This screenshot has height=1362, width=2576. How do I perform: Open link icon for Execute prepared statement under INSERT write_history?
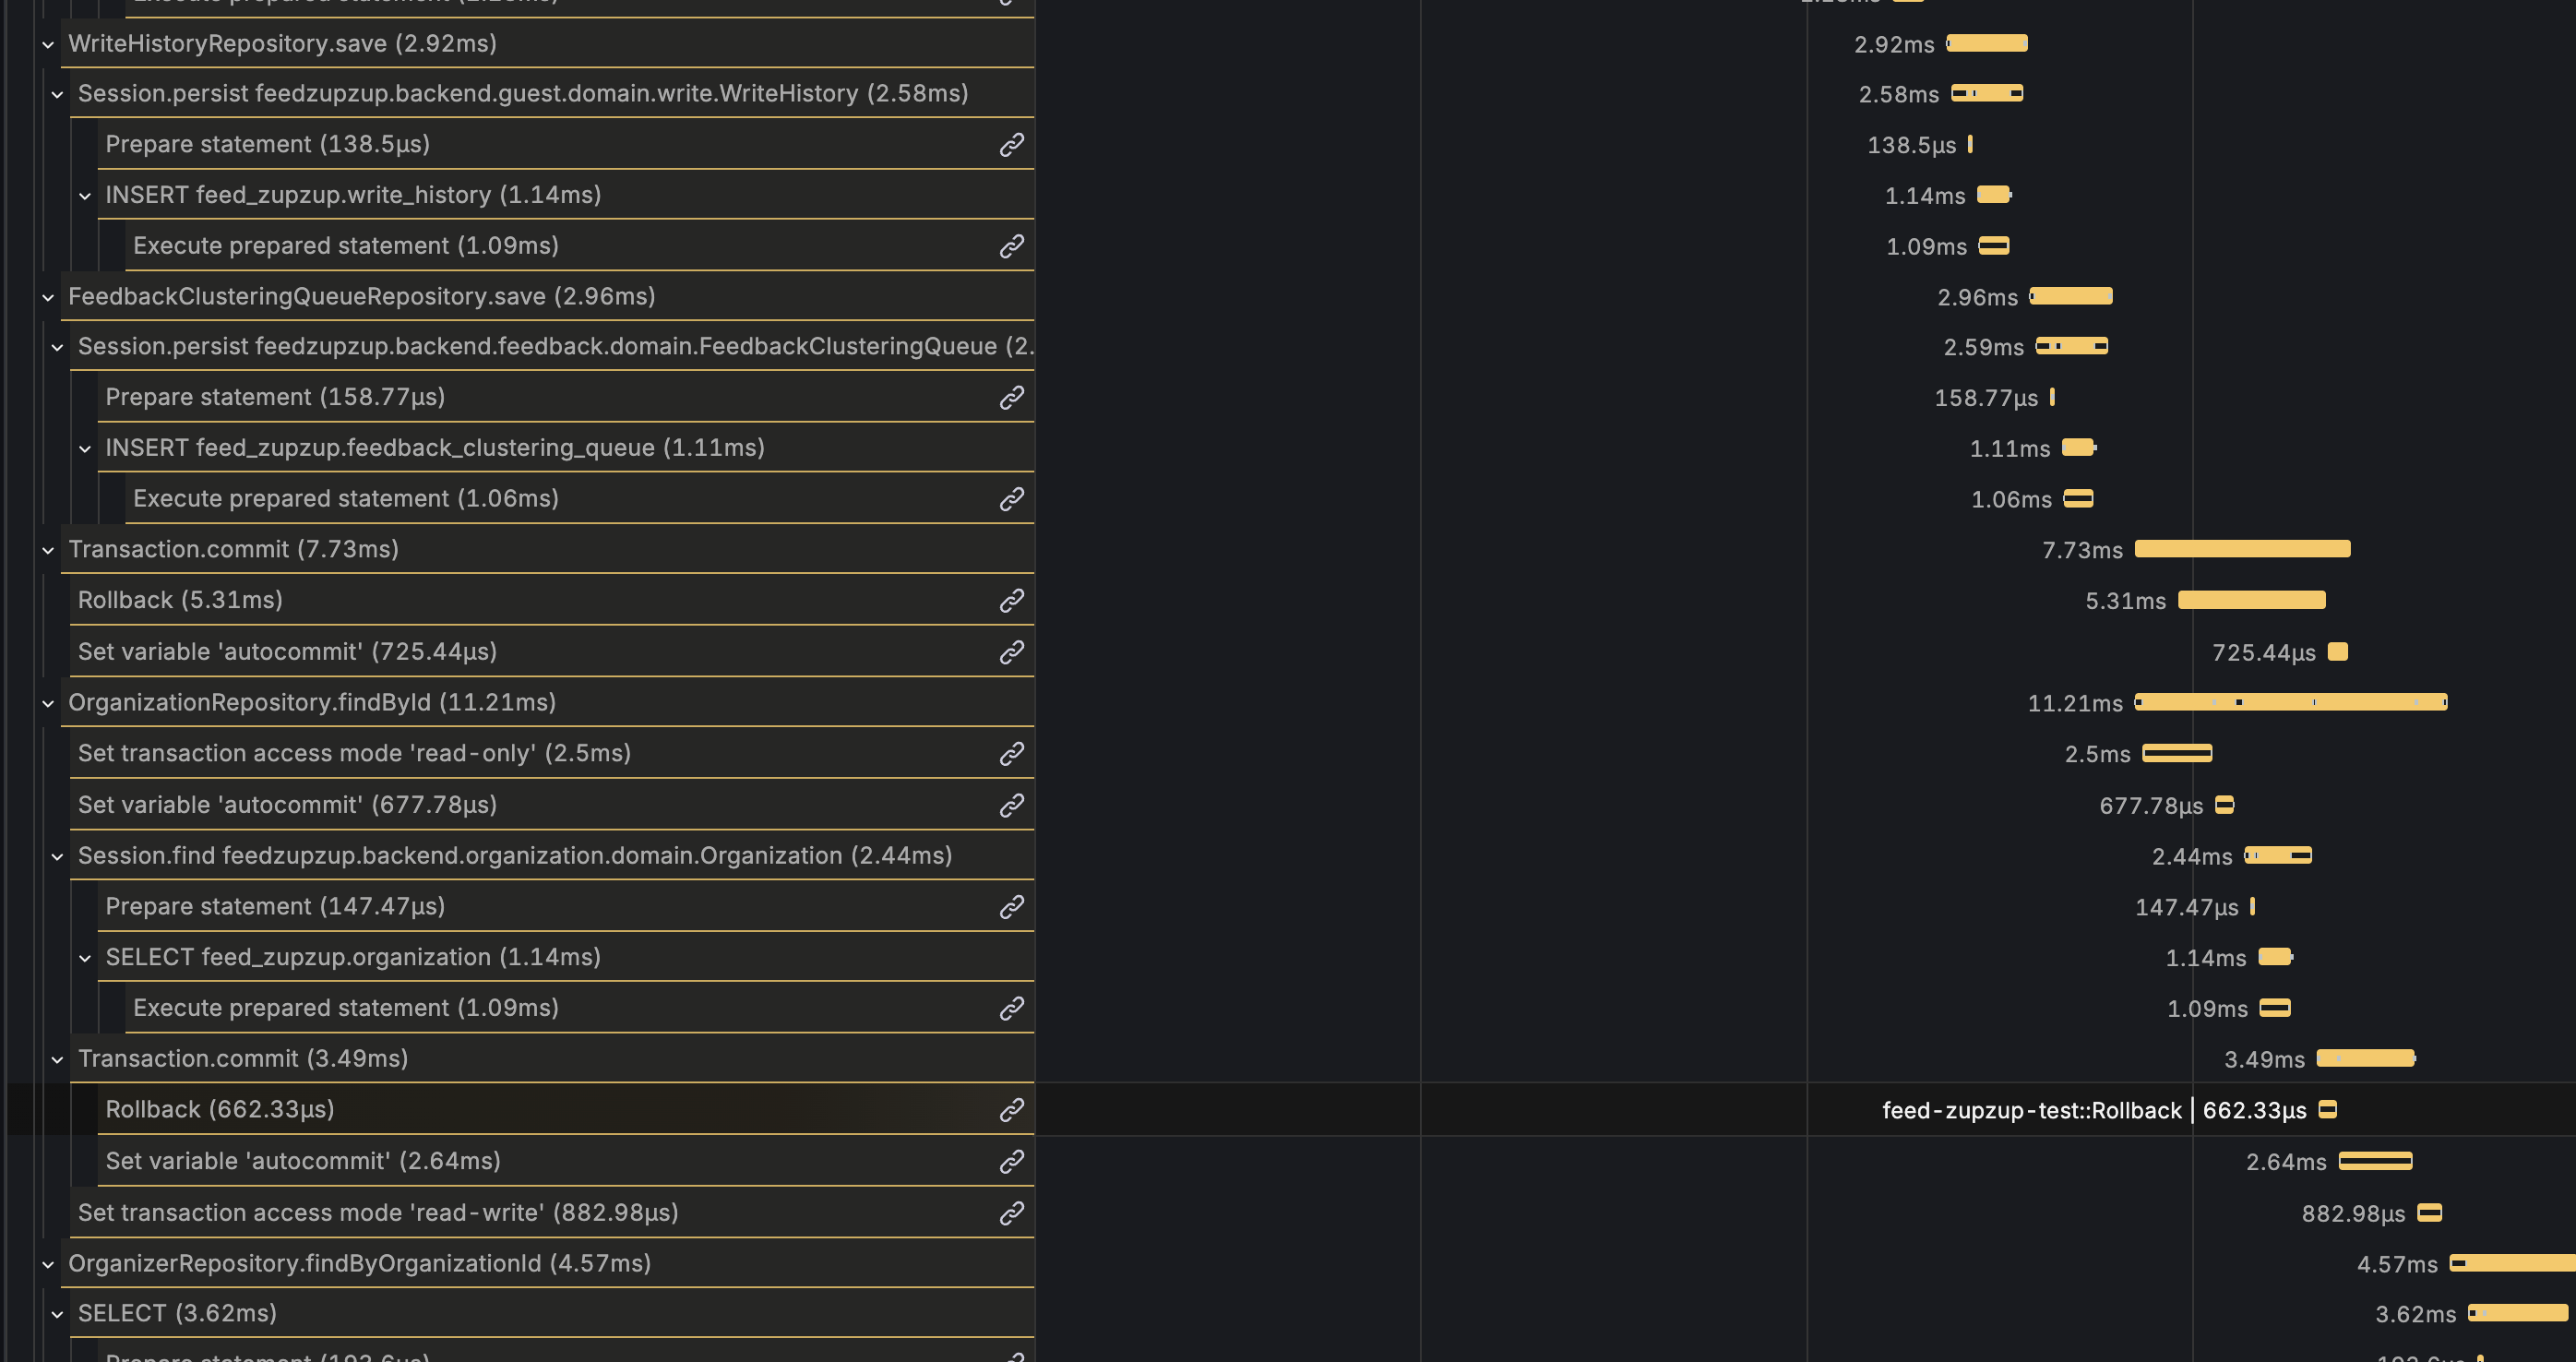pos(1012,246)
